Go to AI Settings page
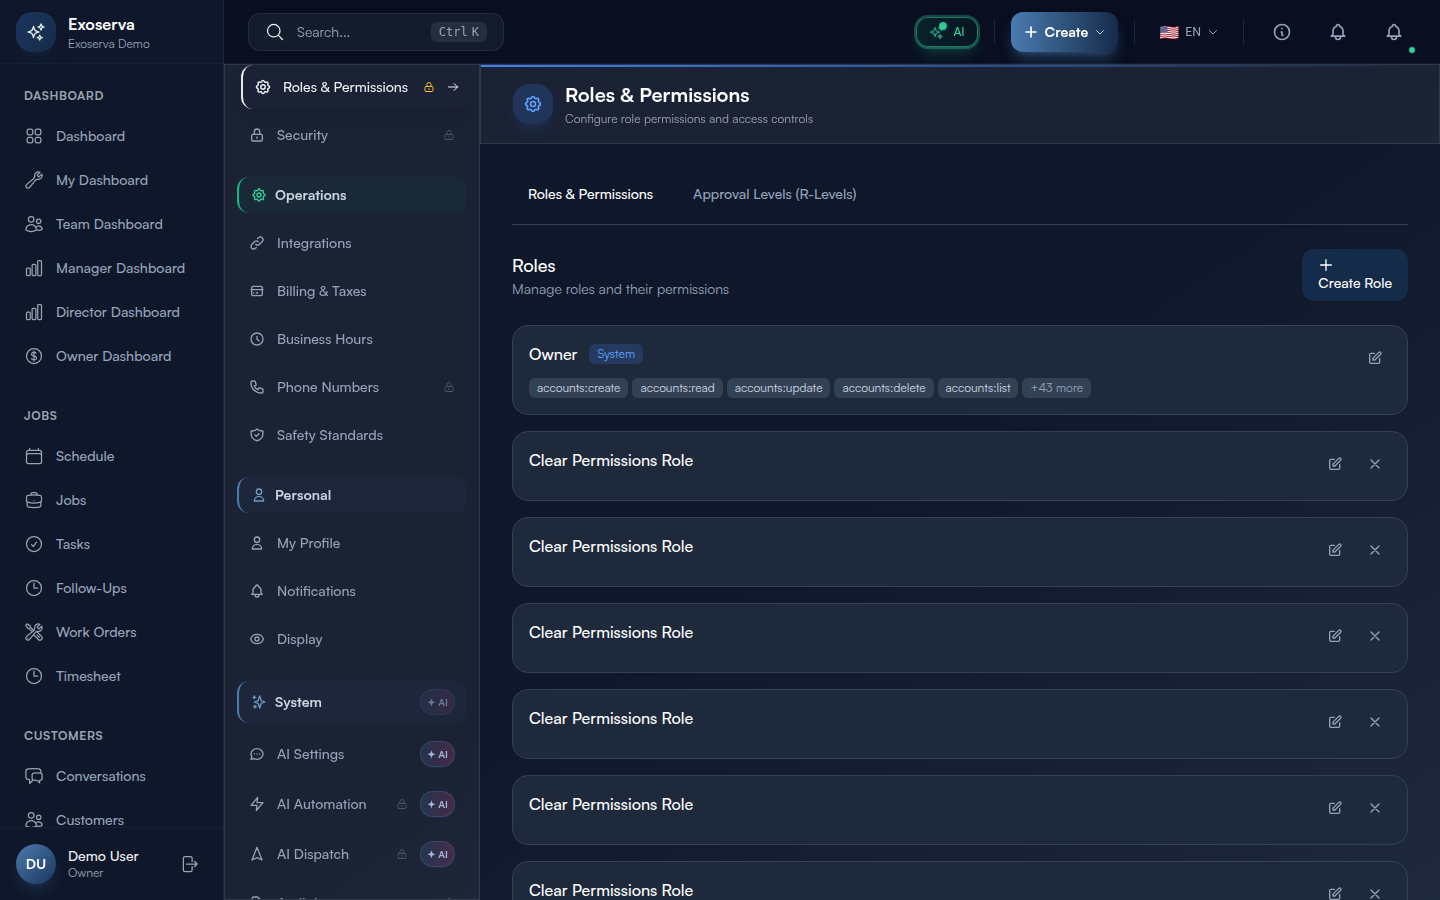The width and height of the screenshot is (1440, 900). pyautogui.click(x=310, y=754)
